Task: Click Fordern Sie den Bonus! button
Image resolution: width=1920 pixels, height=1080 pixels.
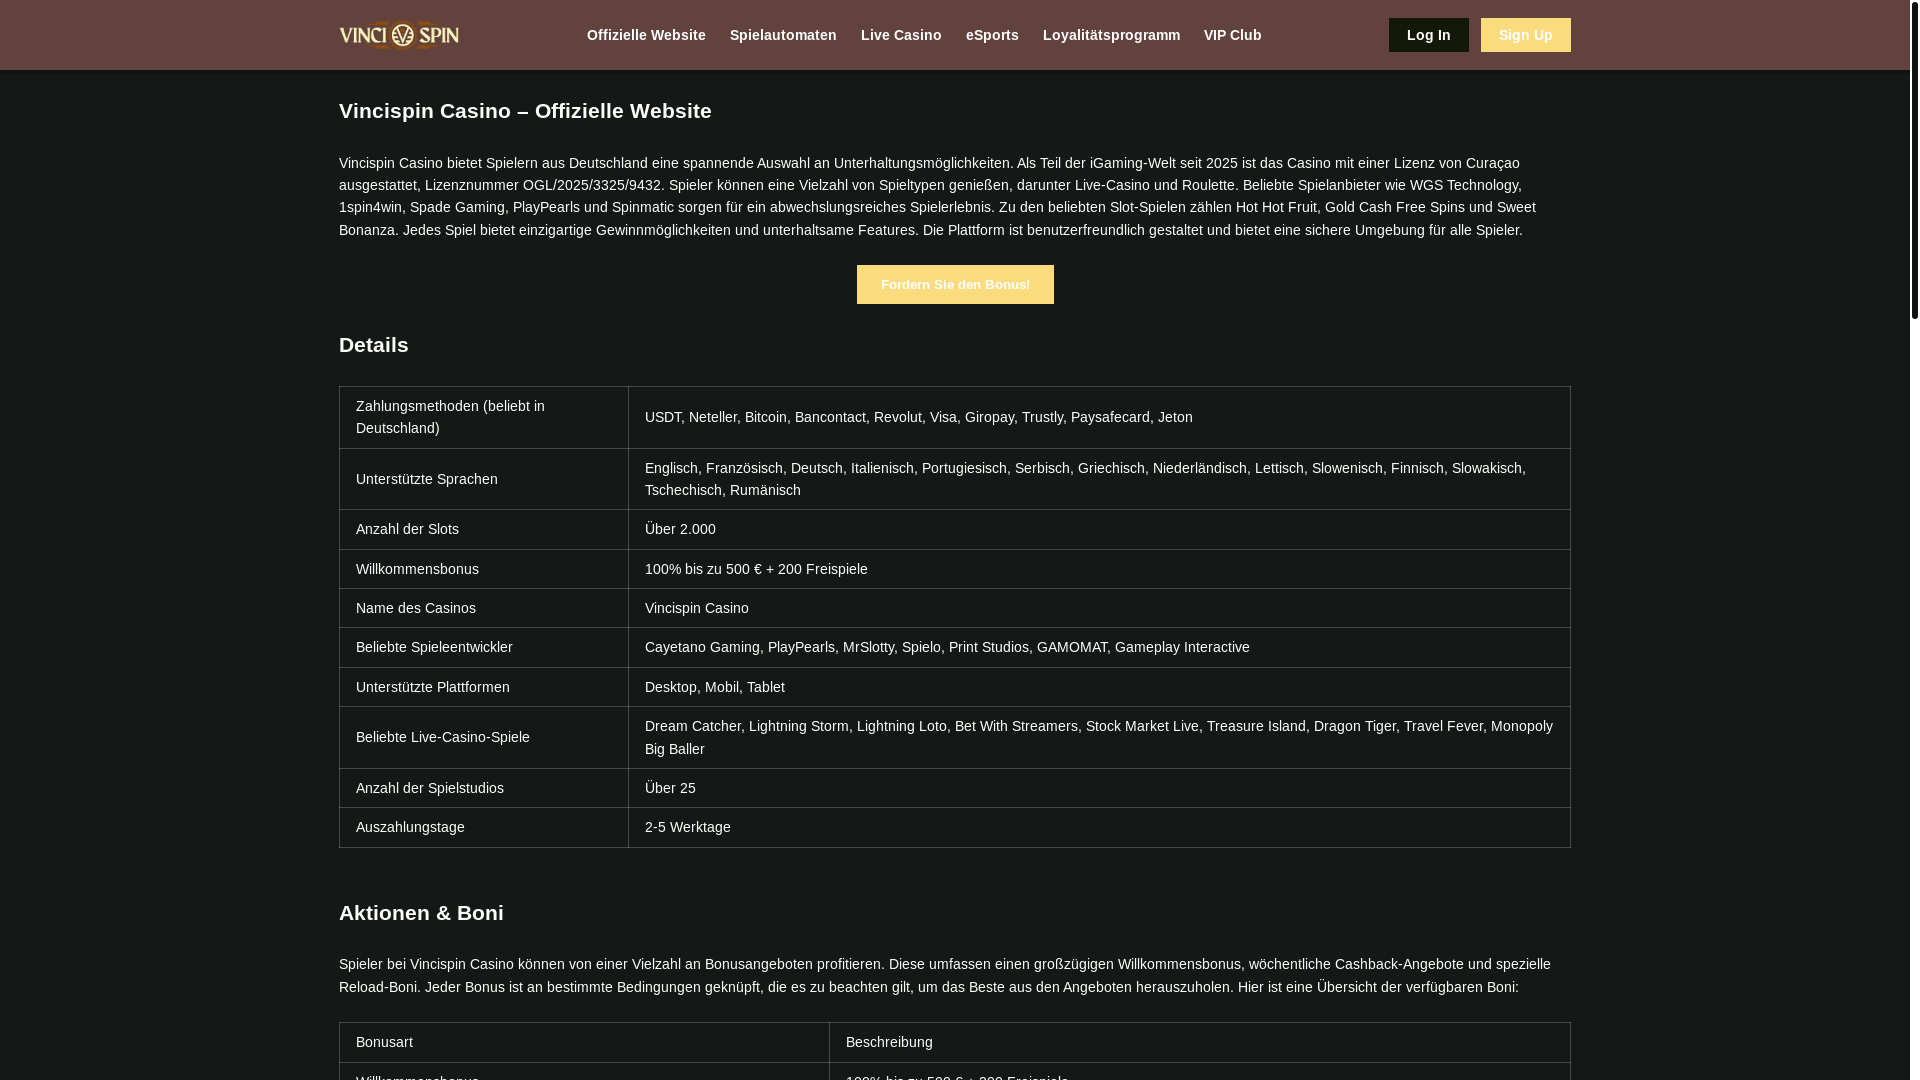Action: point(955,284)
